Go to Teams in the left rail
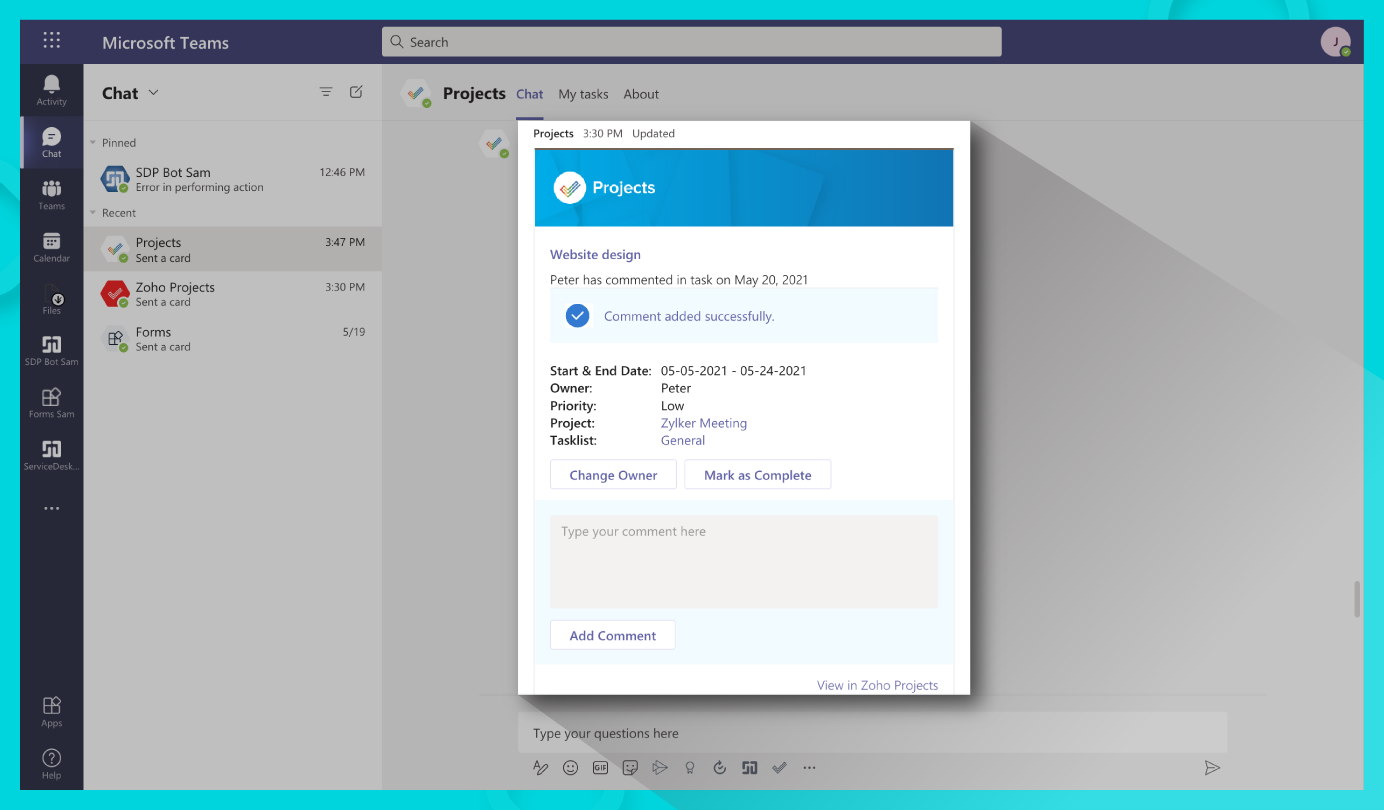This screenshot has height=810, width=1384. coord(52,194)
